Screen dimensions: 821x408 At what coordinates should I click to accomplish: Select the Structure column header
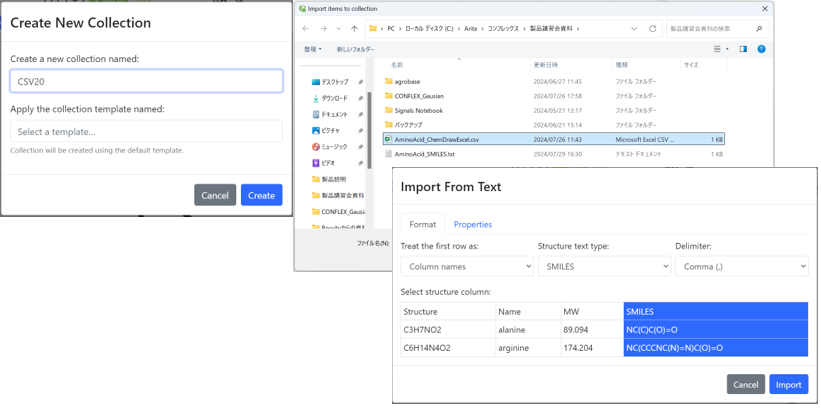point(447,312)
